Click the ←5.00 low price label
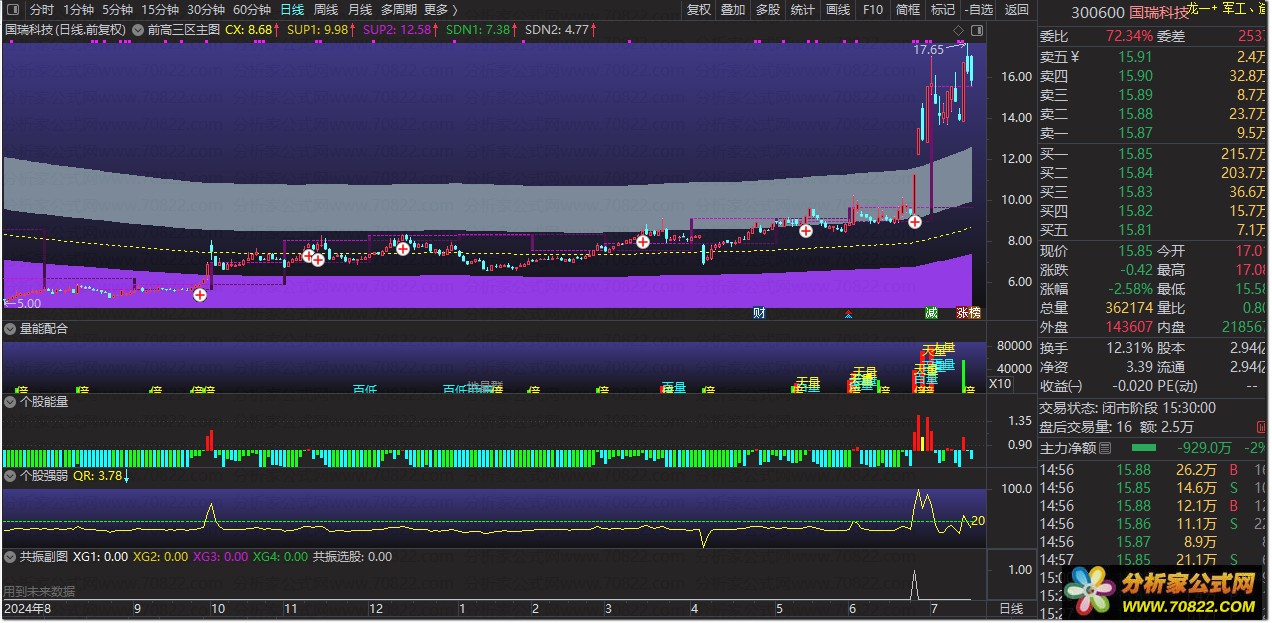1272x623 pixels. (x=23, y=303)
